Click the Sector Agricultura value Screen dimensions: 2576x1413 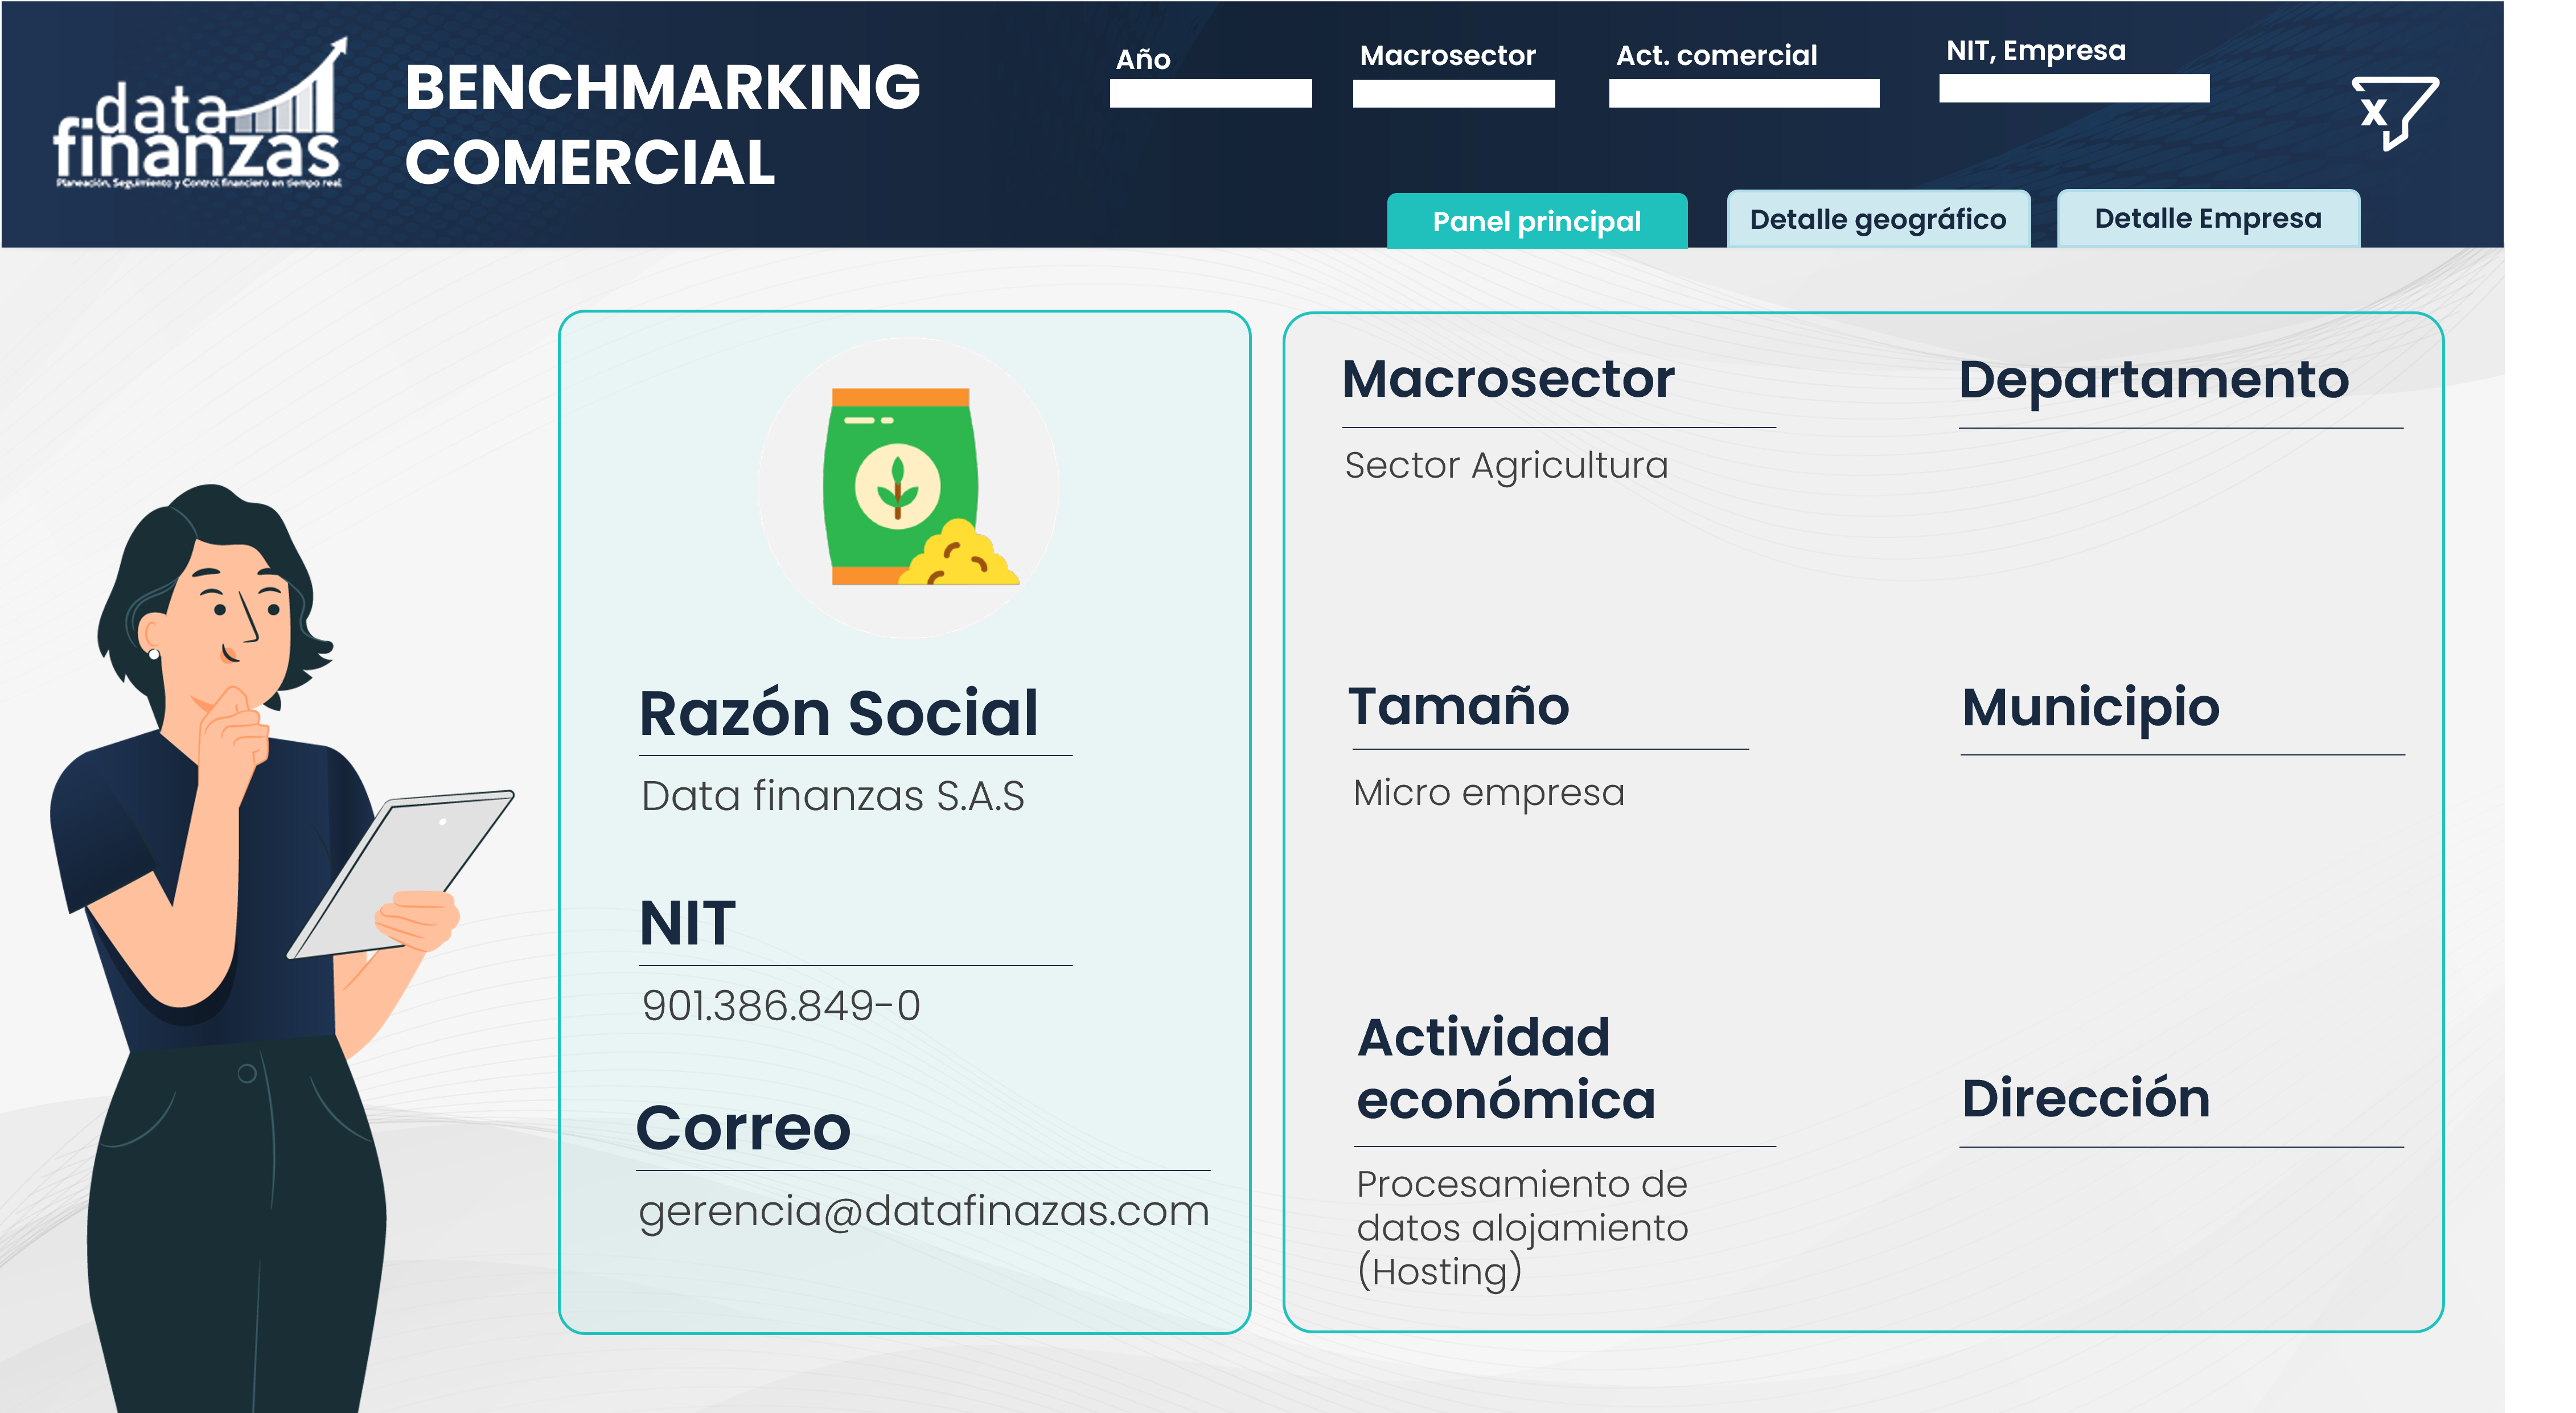pyautogui.click(x=1506, y=466)
